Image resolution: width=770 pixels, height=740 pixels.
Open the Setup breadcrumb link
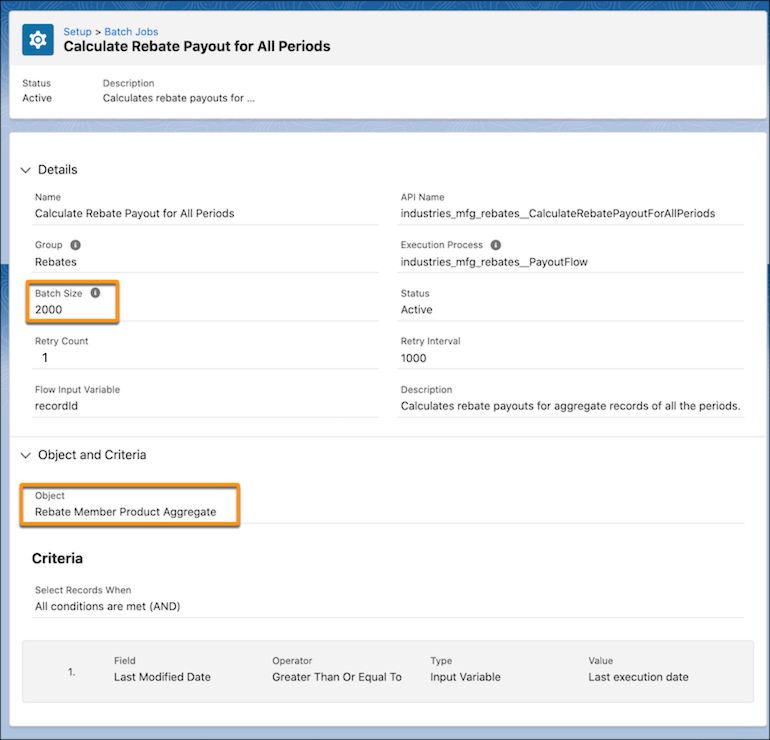click(x=77, y=31)
